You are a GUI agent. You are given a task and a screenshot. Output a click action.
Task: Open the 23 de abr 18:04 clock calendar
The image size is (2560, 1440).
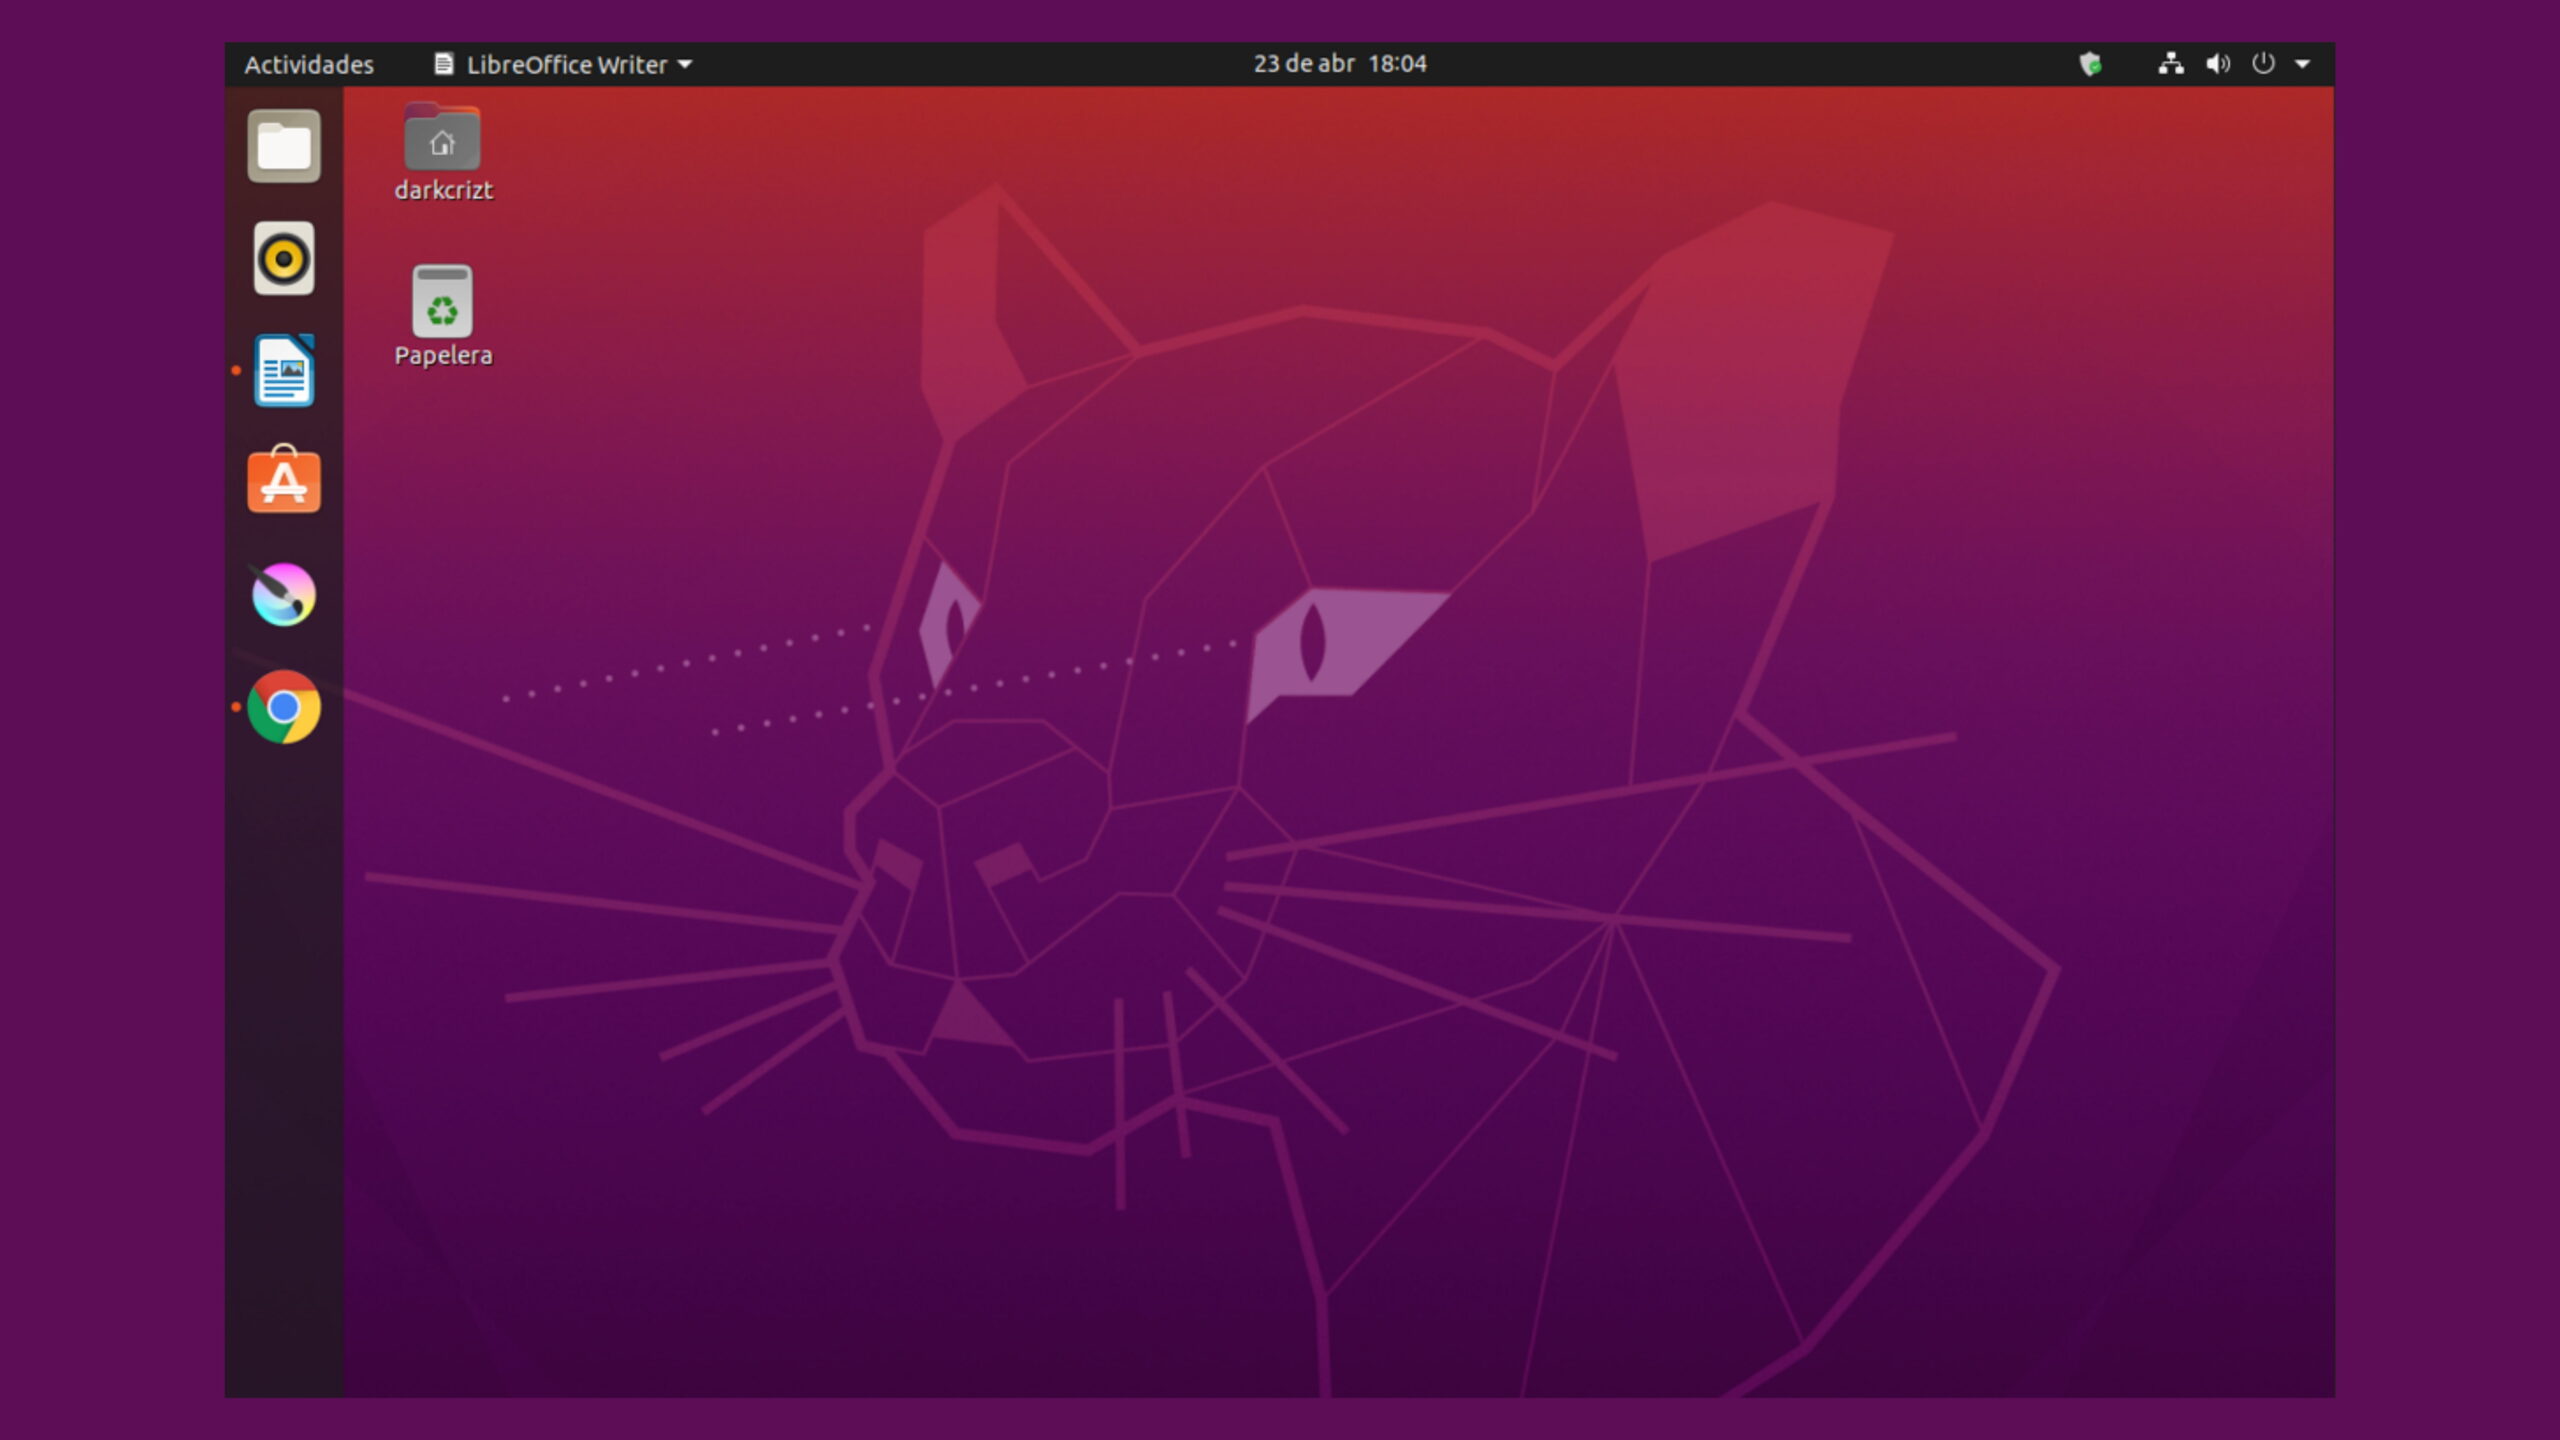tap(1340, 63)
